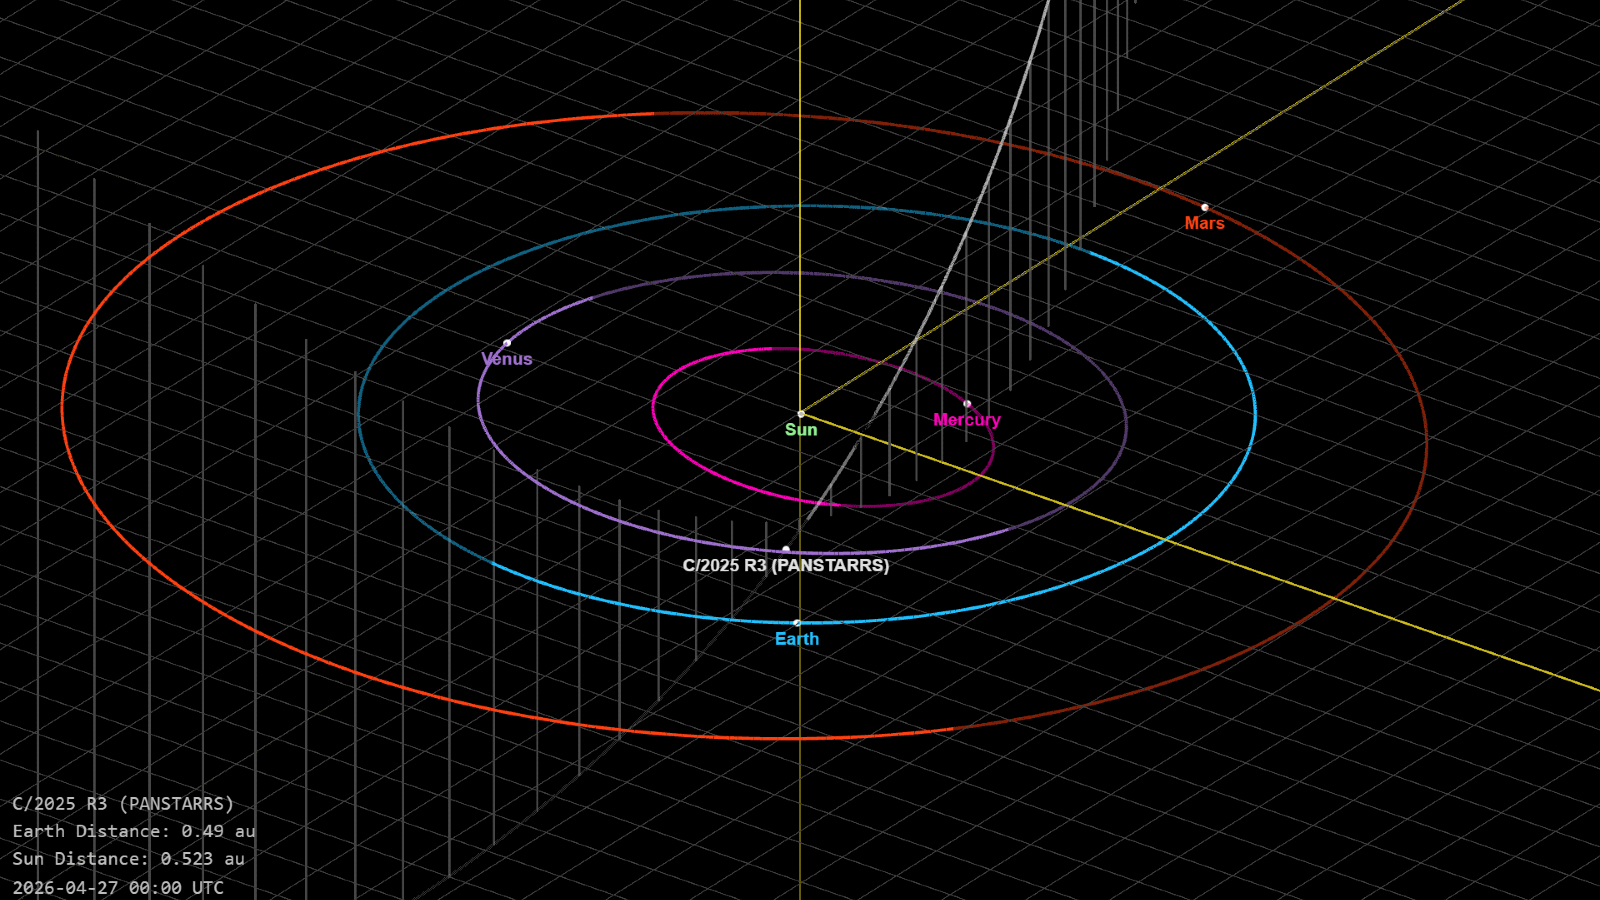The width and height of the screenshot is (1600, 900).
Task: Click the red Mars label
Action: pyautogui.click(x=1205, y=223)
